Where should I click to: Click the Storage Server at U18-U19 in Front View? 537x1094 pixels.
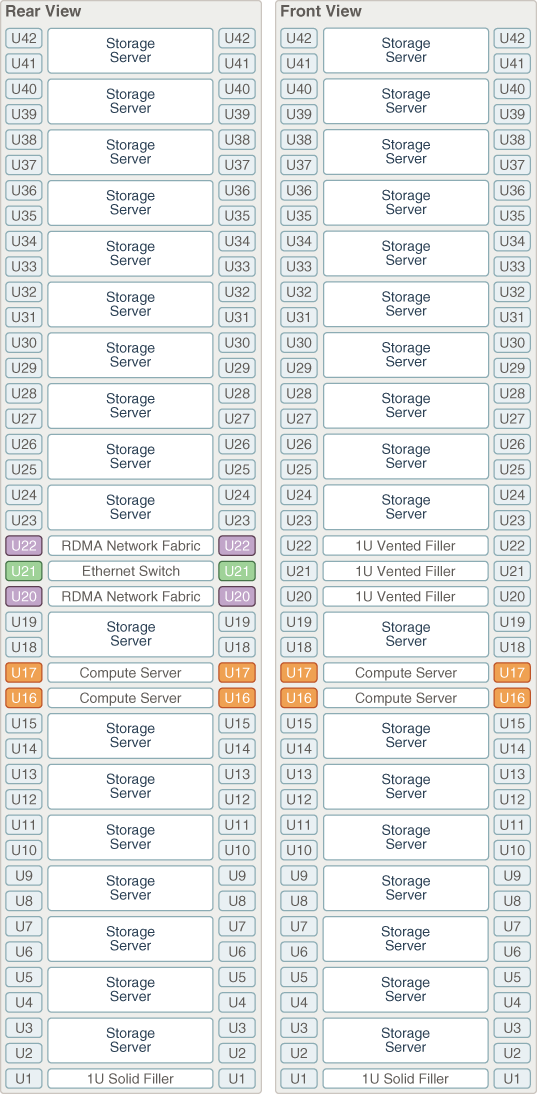pyautogui.click(x=406, y=634)
